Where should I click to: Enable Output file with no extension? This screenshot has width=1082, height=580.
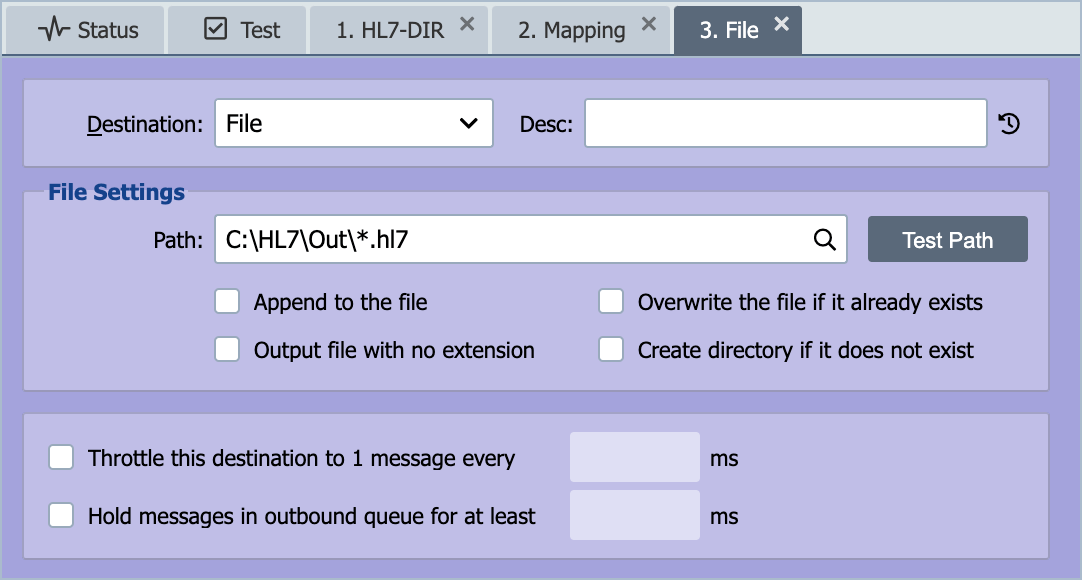[x=227, y=350]
